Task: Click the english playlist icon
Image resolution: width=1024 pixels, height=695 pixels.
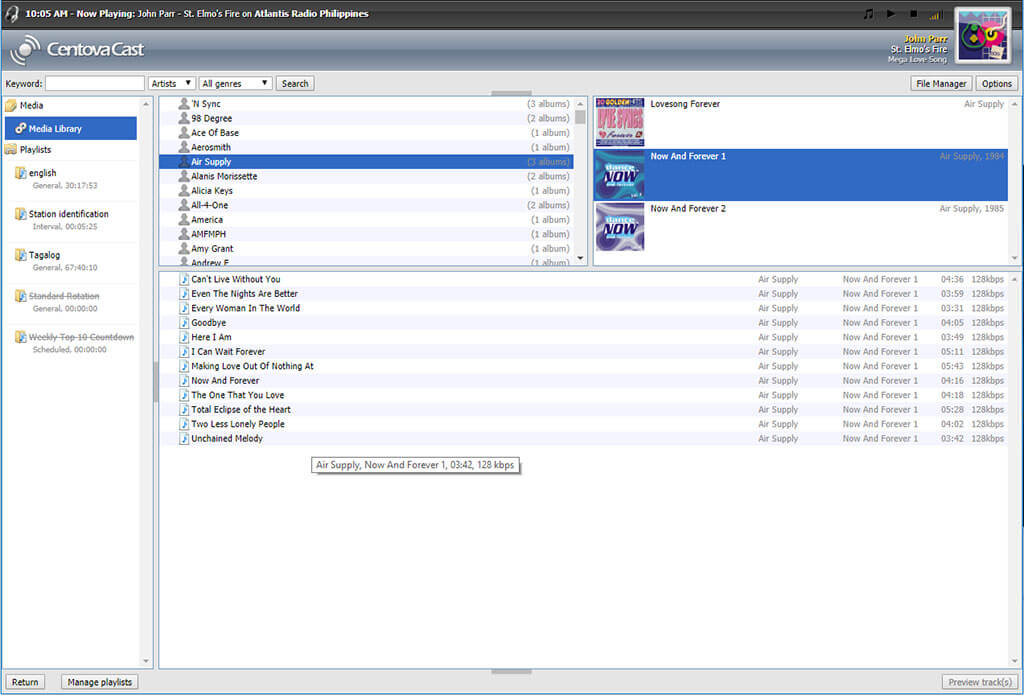Action: (20, 173)
